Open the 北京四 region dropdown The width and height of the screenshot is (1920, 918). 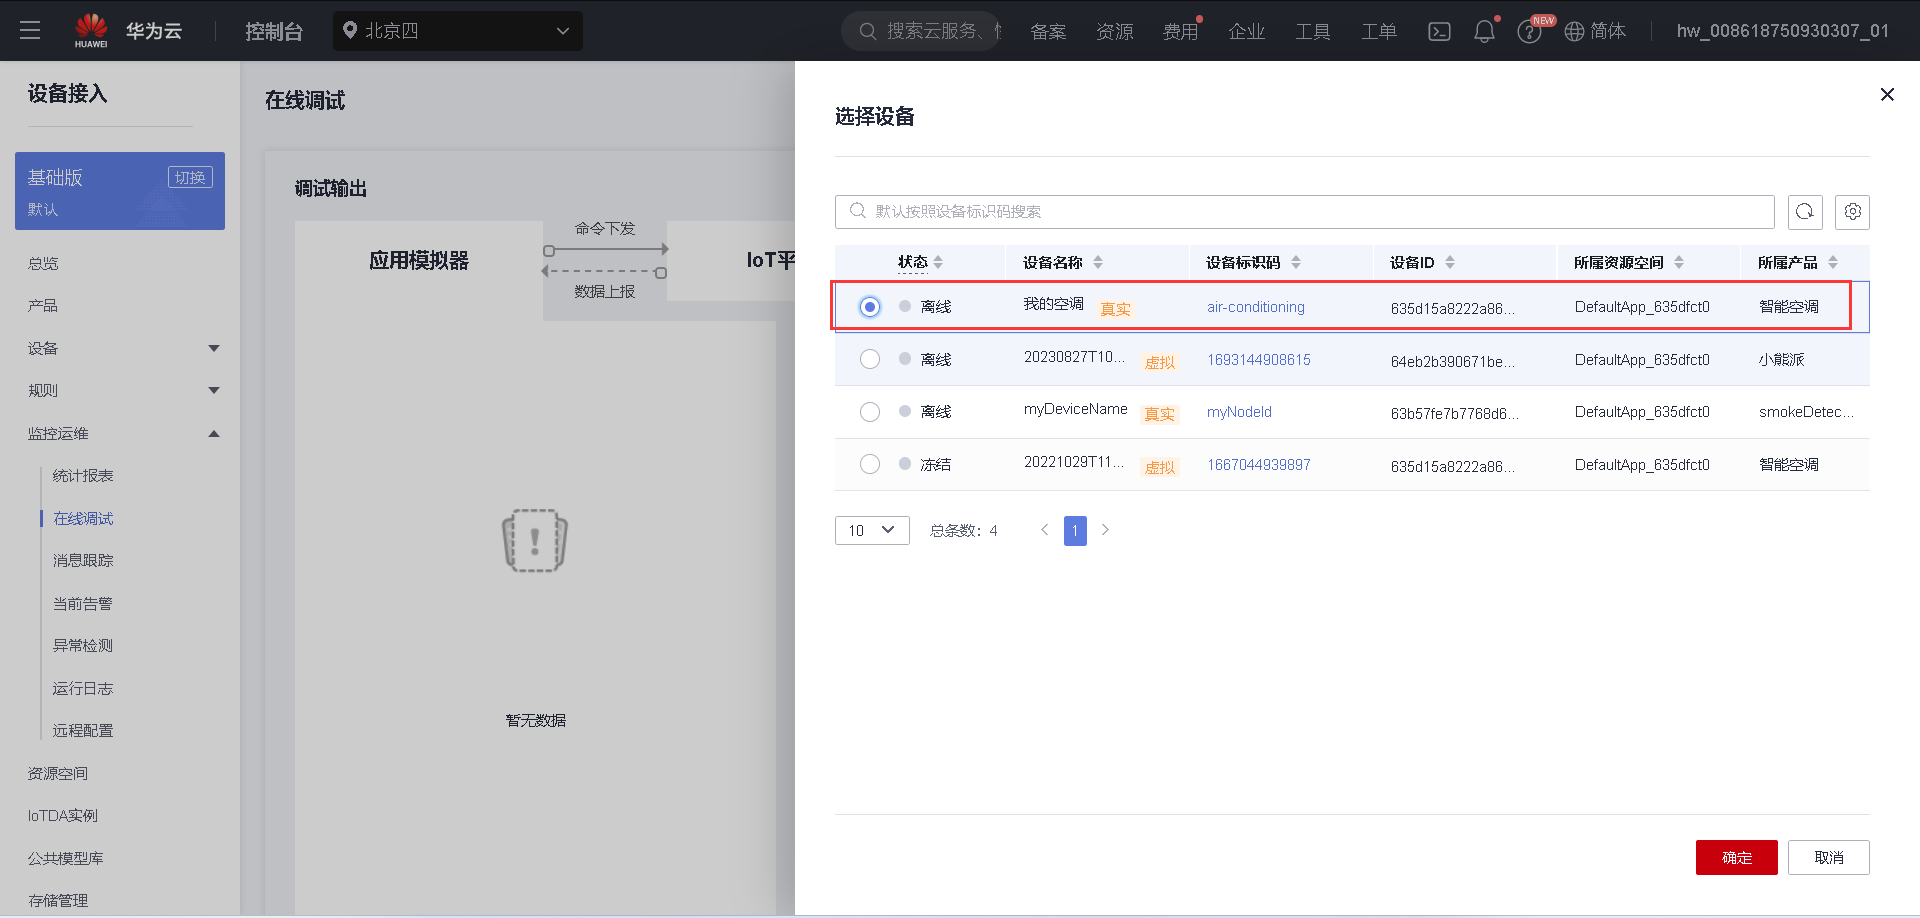pyautogui.click(x=457, y=31)
